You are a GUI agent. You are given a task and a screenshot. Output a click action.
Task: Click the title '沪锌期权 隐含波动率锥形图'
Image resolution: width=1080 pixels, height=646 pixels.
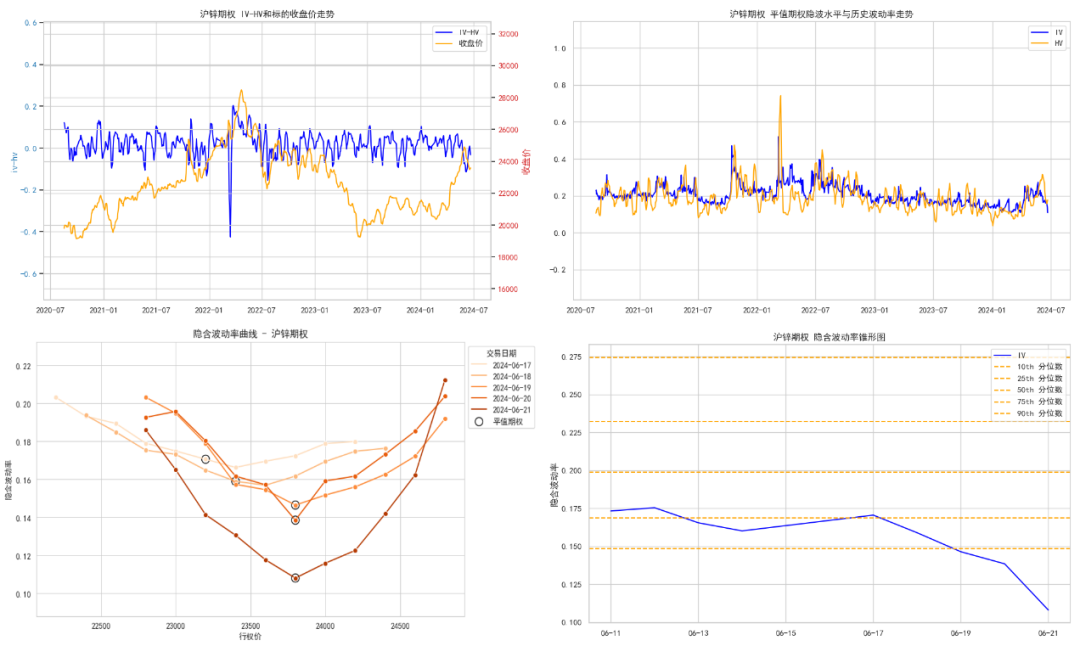(x=829, y=337)
